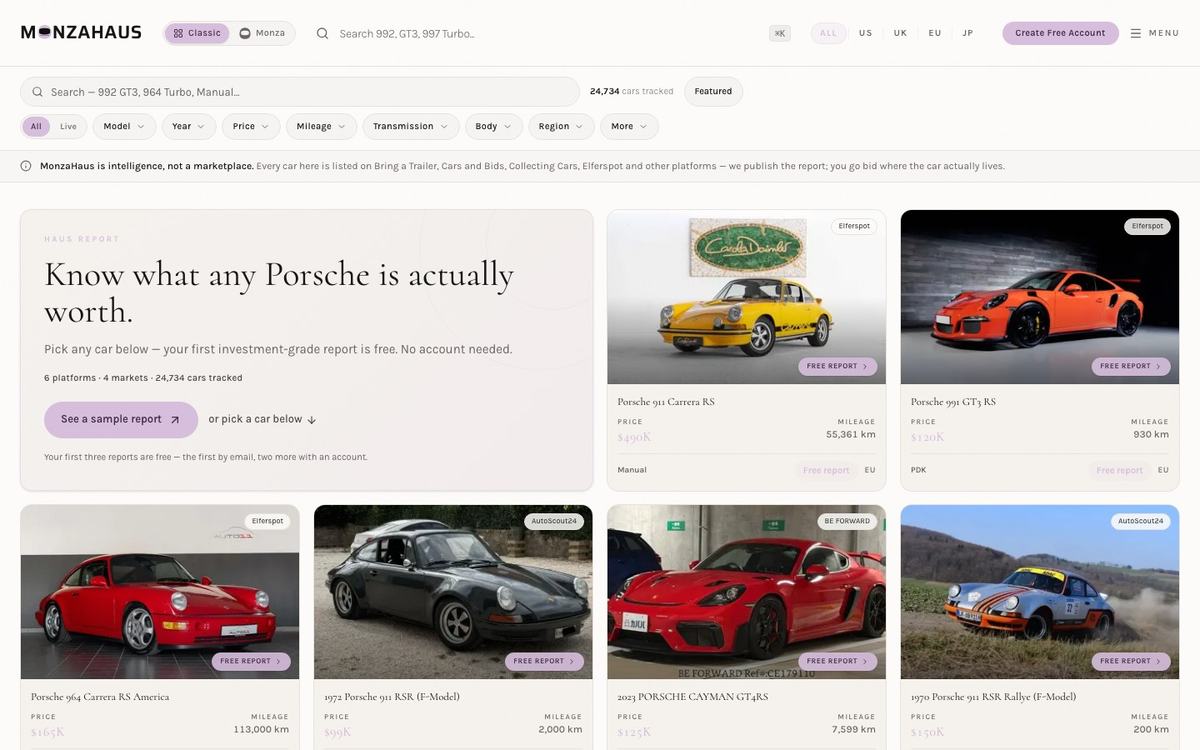Expand the Transmission filter dropdown

pyautogui.click(x=410, y=127)
